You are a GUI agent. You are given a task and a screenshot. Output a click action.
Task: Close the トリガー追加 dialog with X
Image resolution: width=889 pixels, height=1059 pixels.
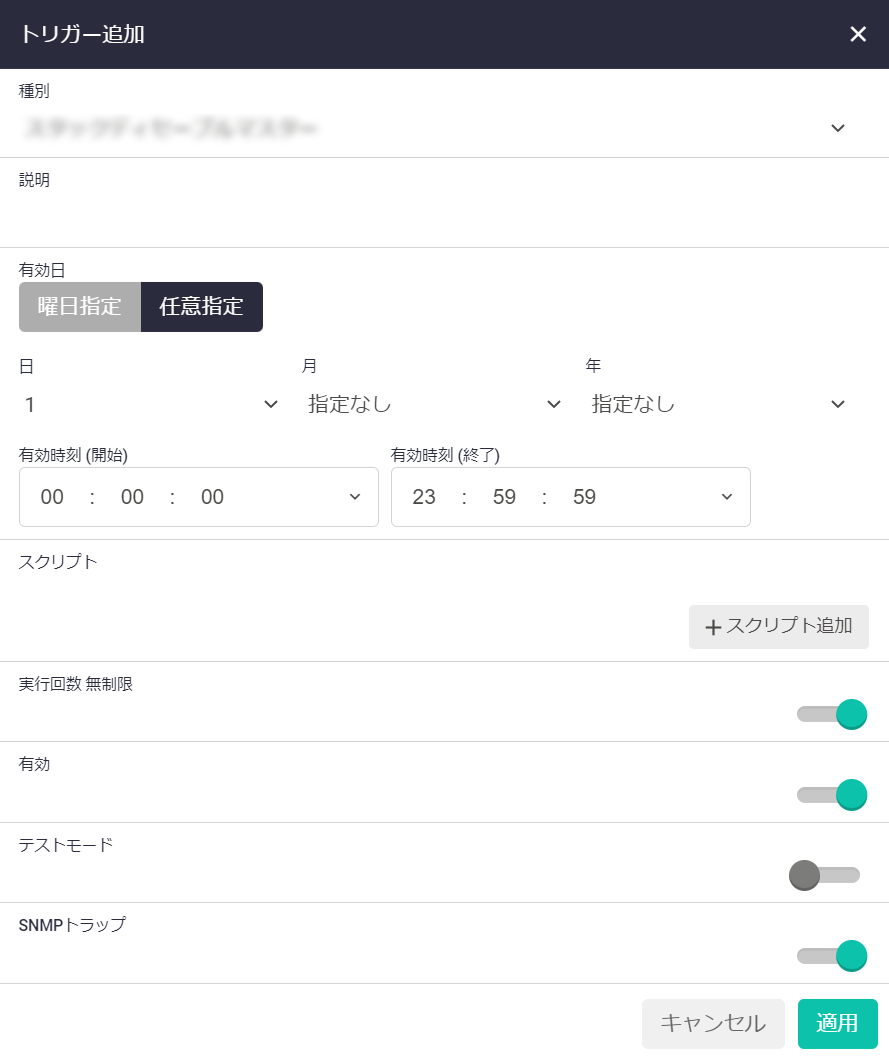point(858,34)
